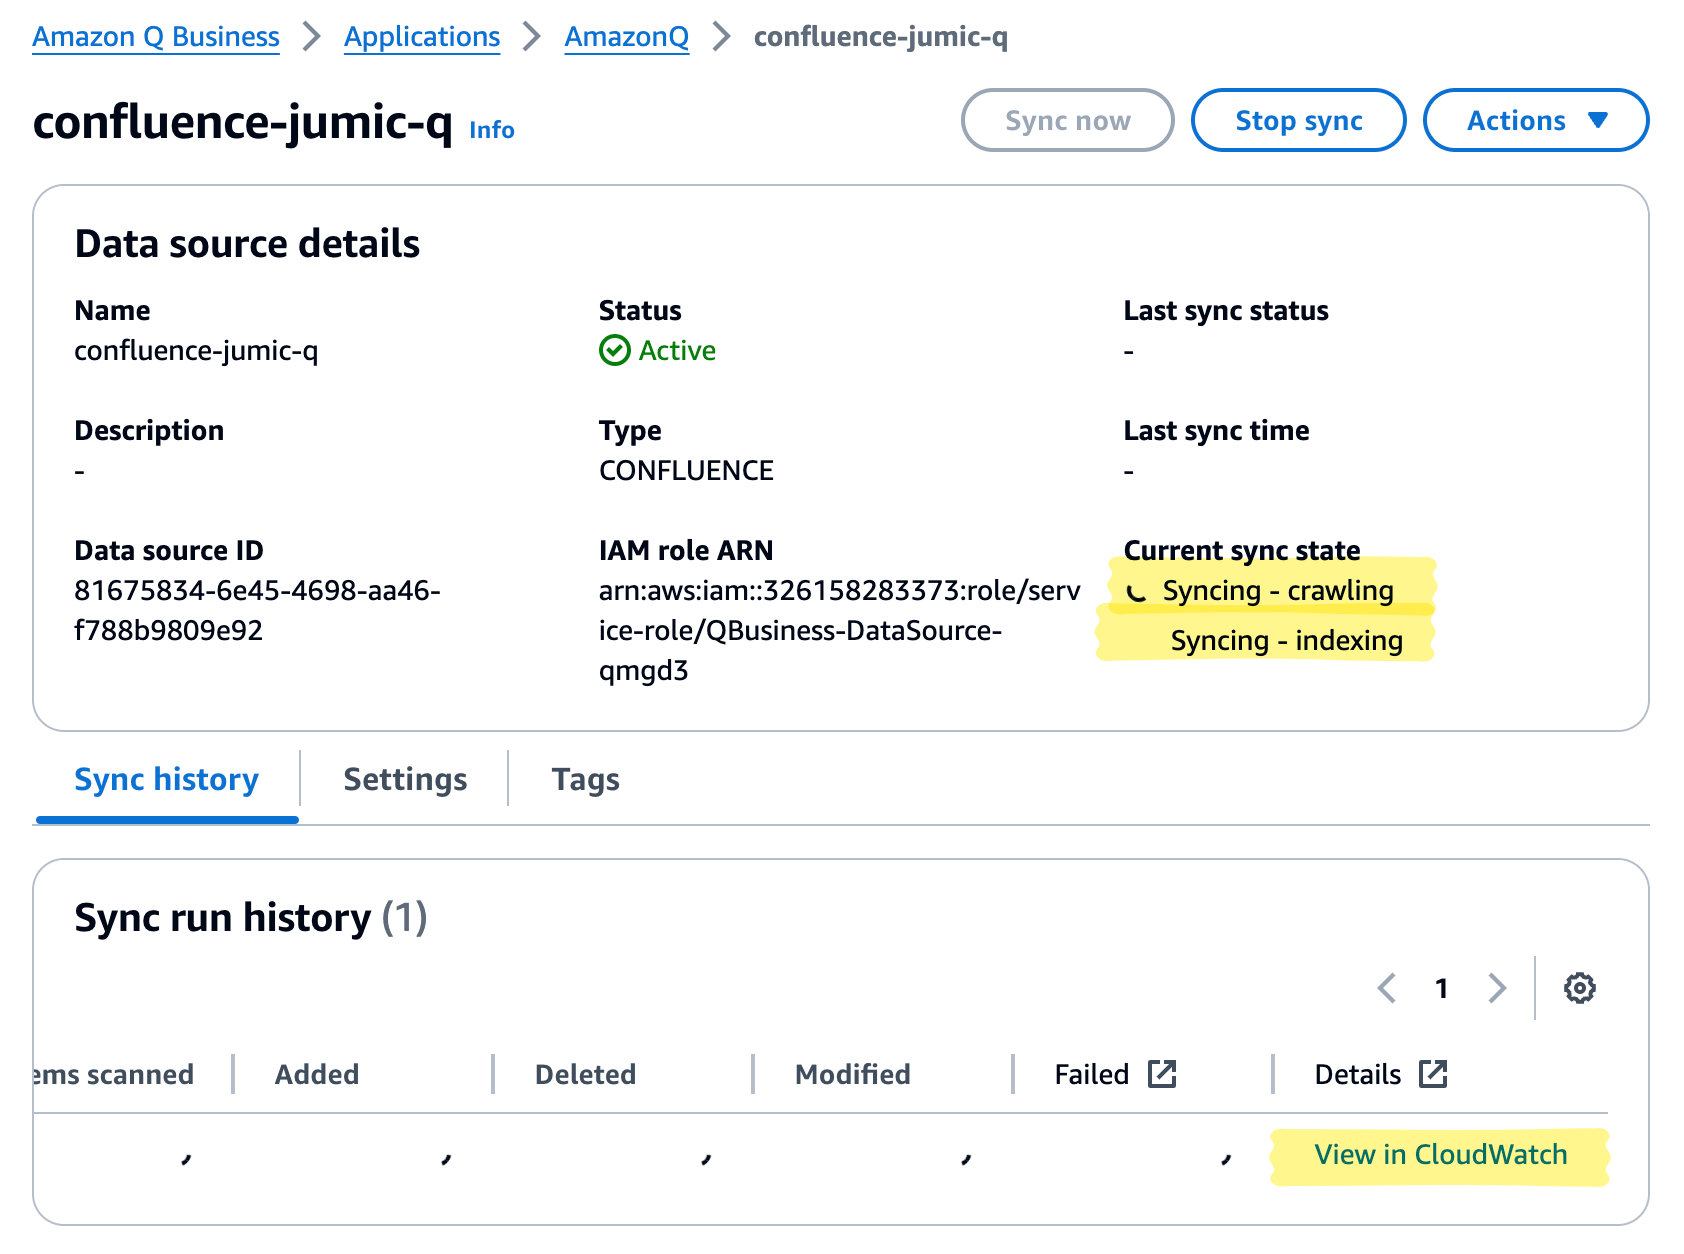The height and width of the screenshot is (1254, 1684).
Task: Go to next page of sync history
Action: tap(1496, 988)
